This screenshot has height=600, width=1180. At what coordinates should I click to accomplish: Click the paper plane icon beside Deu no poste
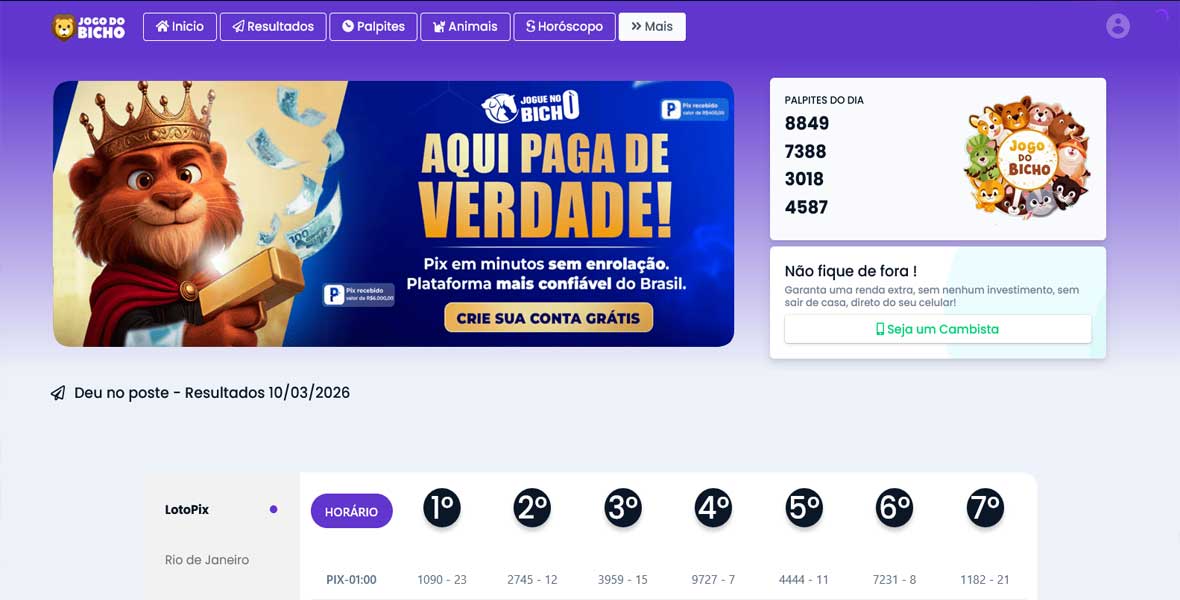[x=58, y=393]
